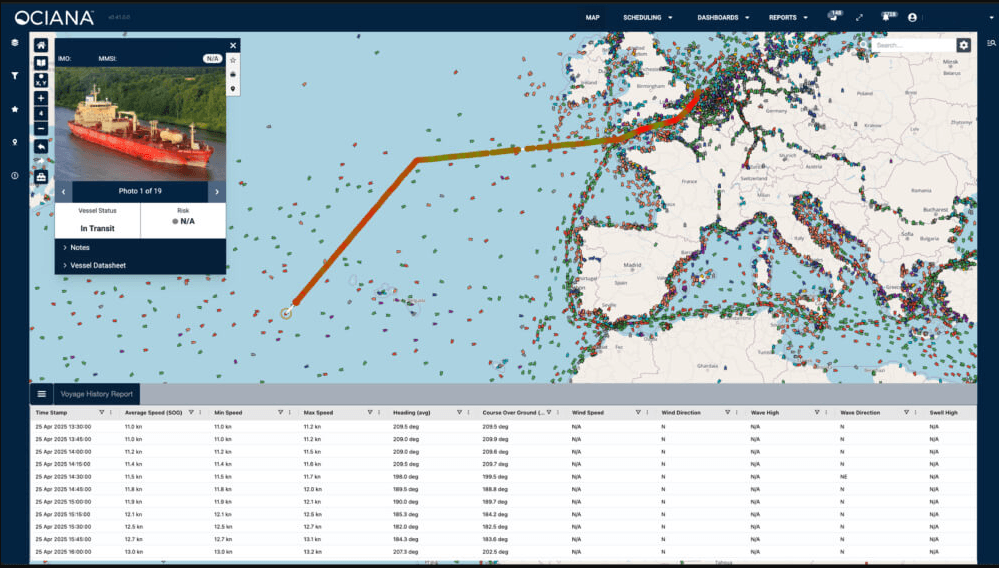Click the zoom out minus button

click(41, 128)
